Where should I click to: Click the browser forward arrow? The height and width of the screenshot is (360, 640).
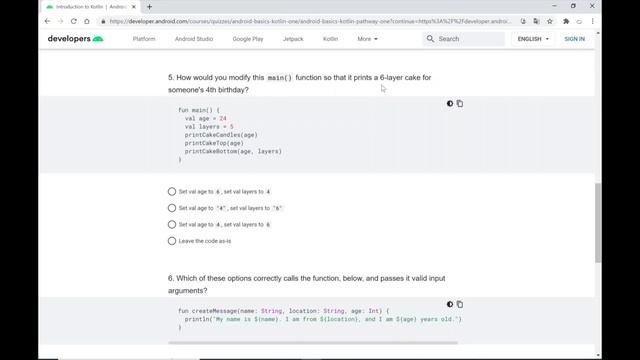(60, 21)
